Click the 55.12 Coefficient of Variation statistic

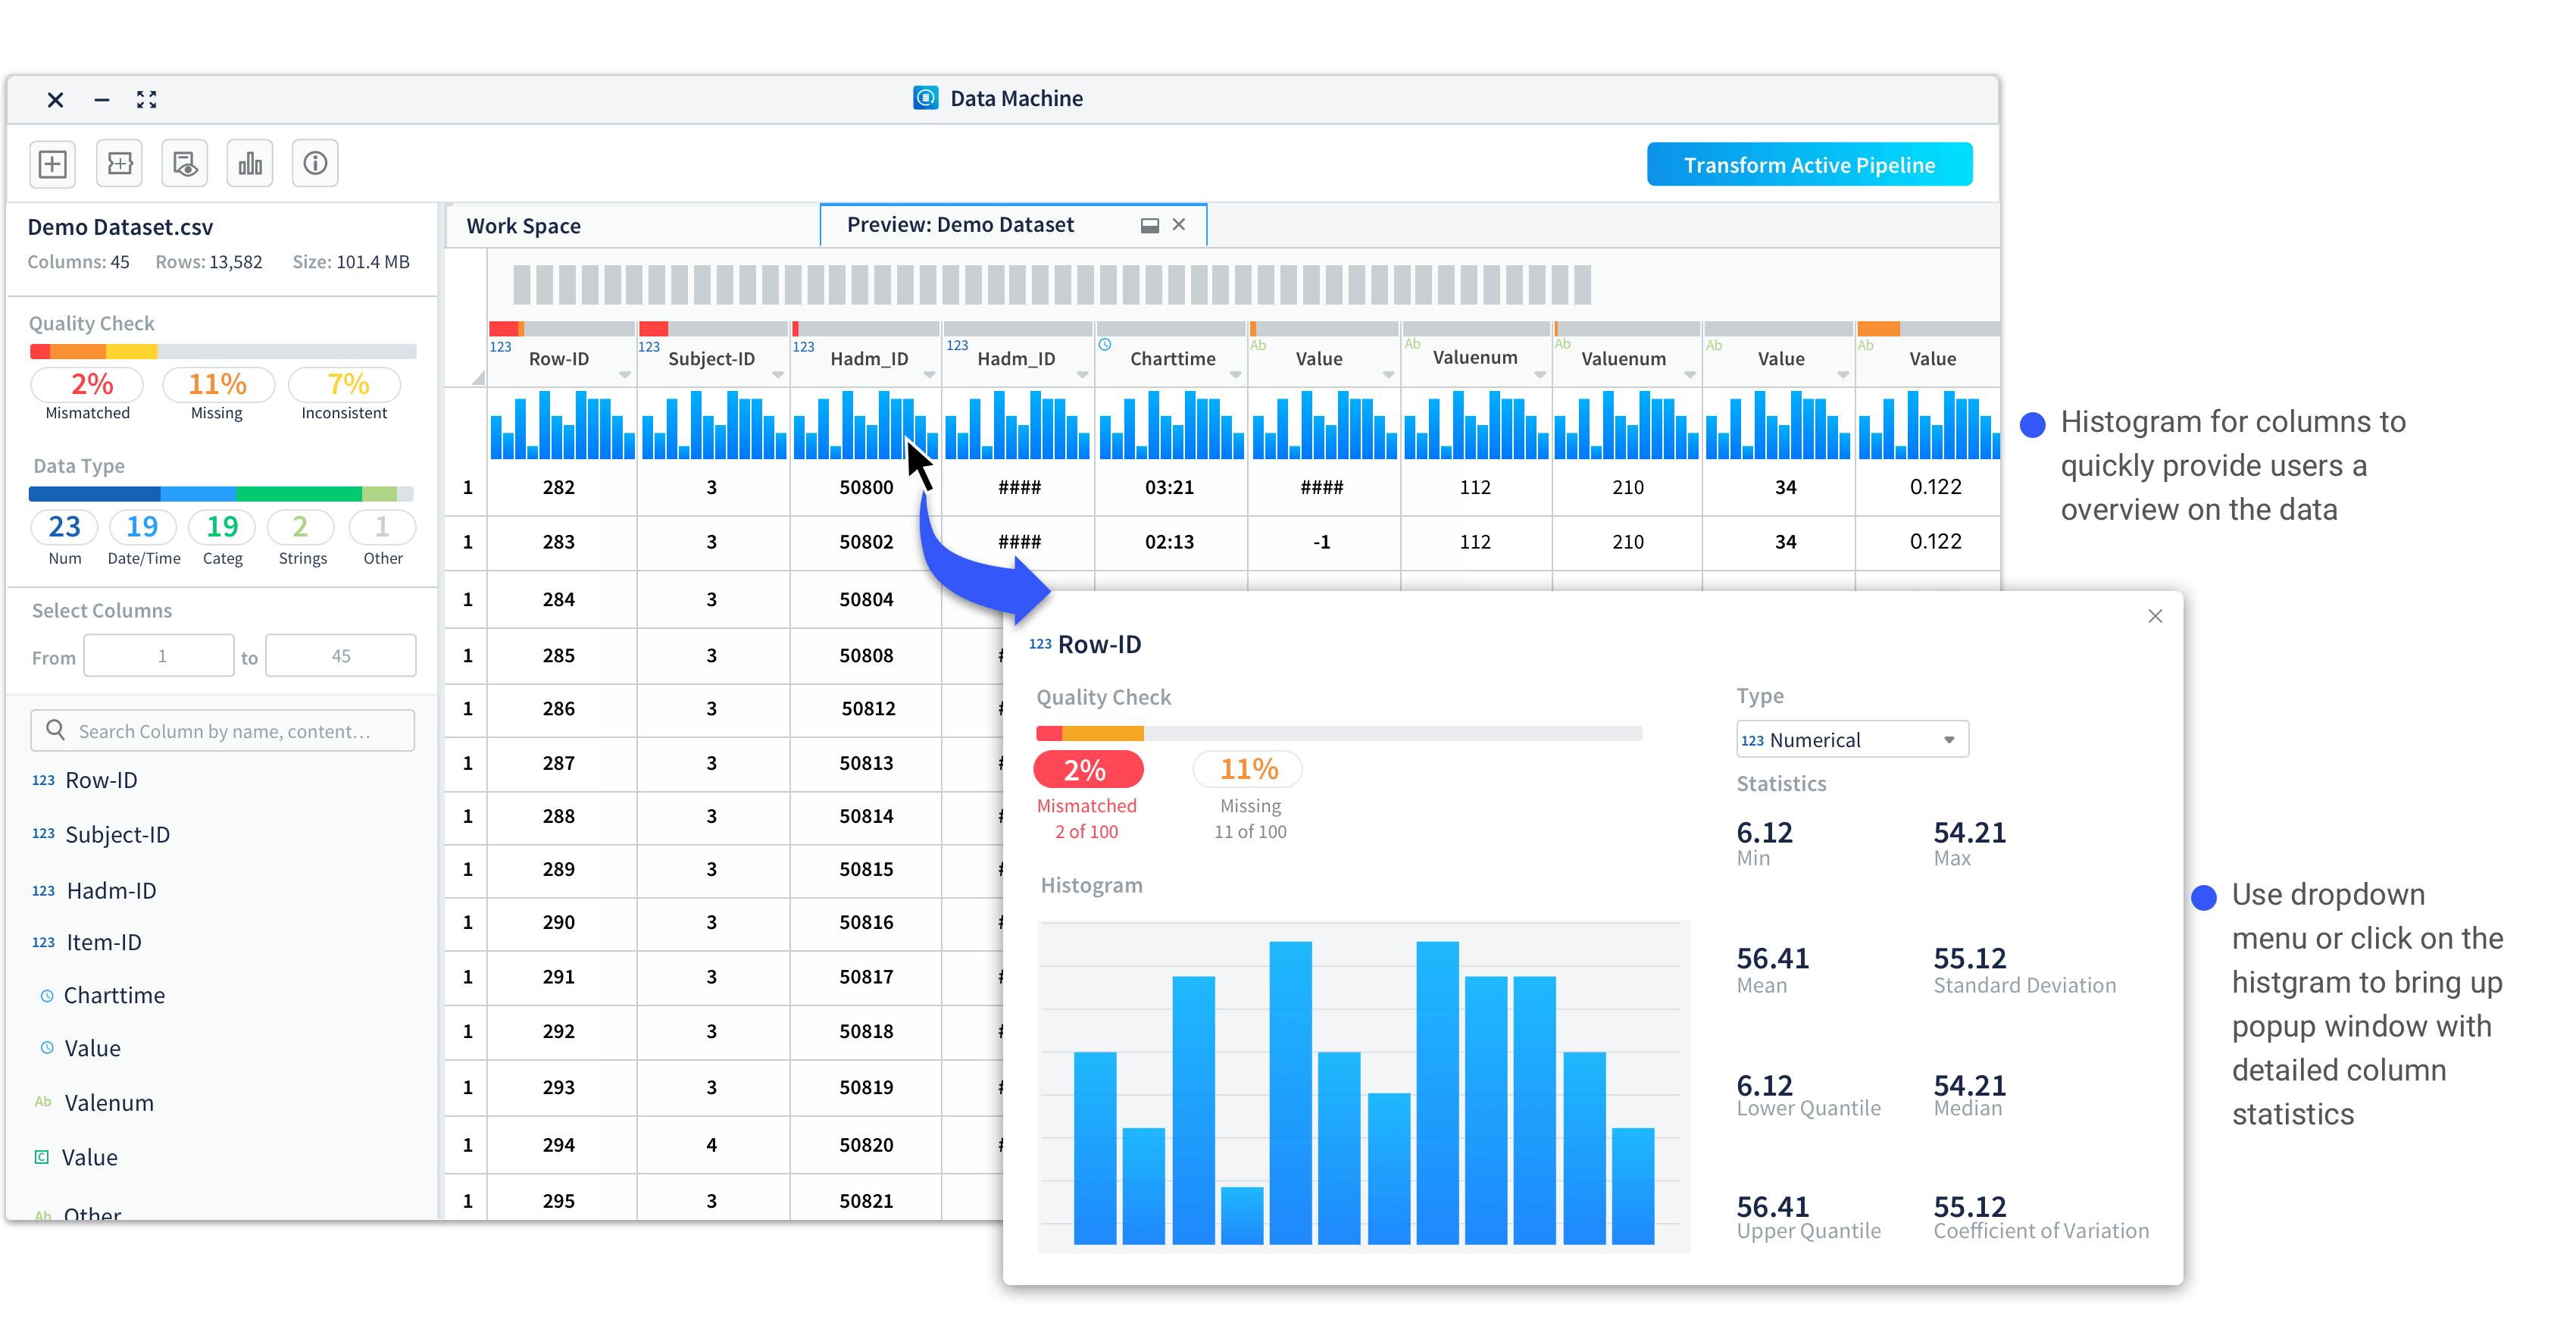pyautogui.click(x=2041, y=1216)
